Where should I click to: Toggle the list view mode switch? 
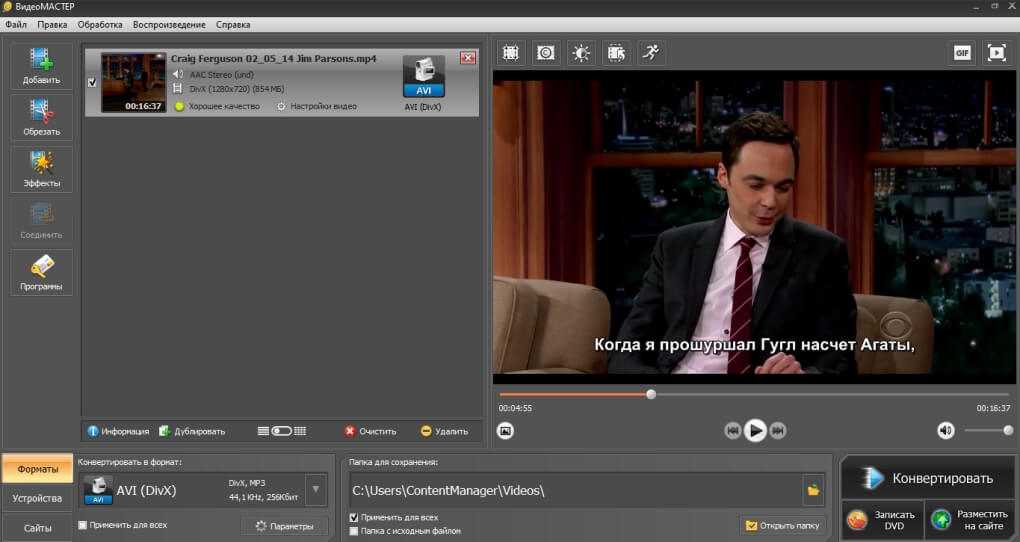pyautogui.click(x=281, y=431)
